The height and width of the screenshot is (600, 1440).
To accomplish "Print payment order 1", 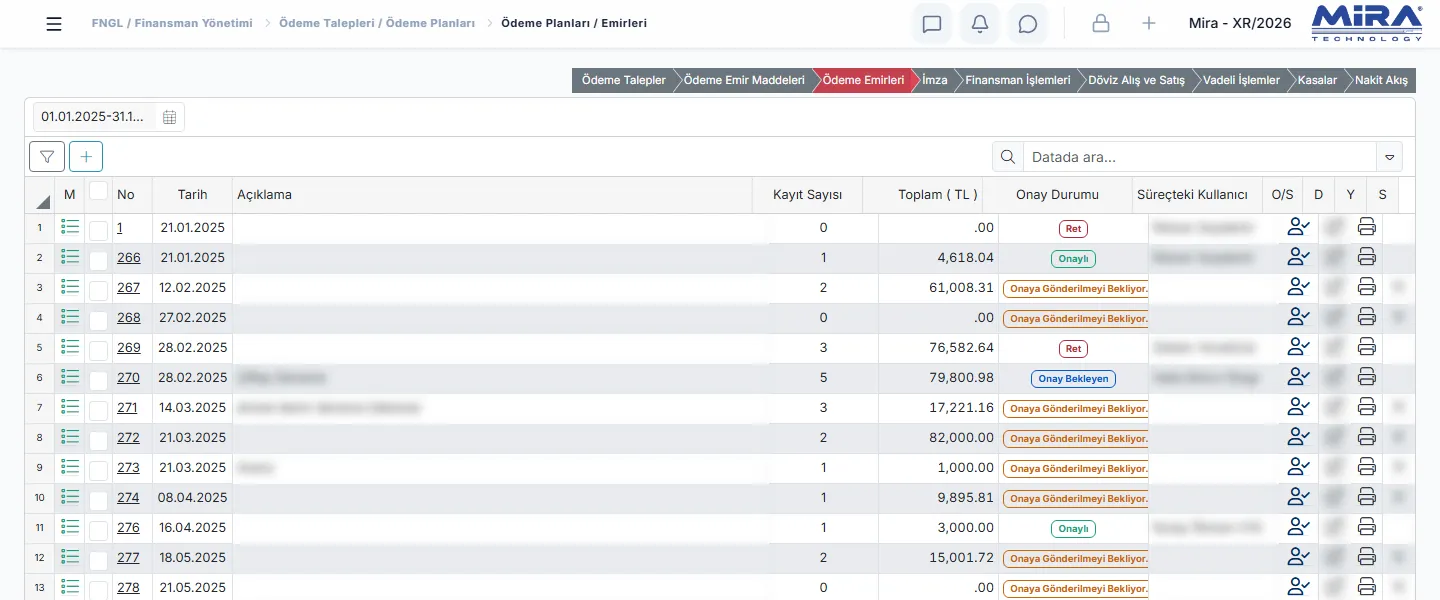I will point(1367,228).
